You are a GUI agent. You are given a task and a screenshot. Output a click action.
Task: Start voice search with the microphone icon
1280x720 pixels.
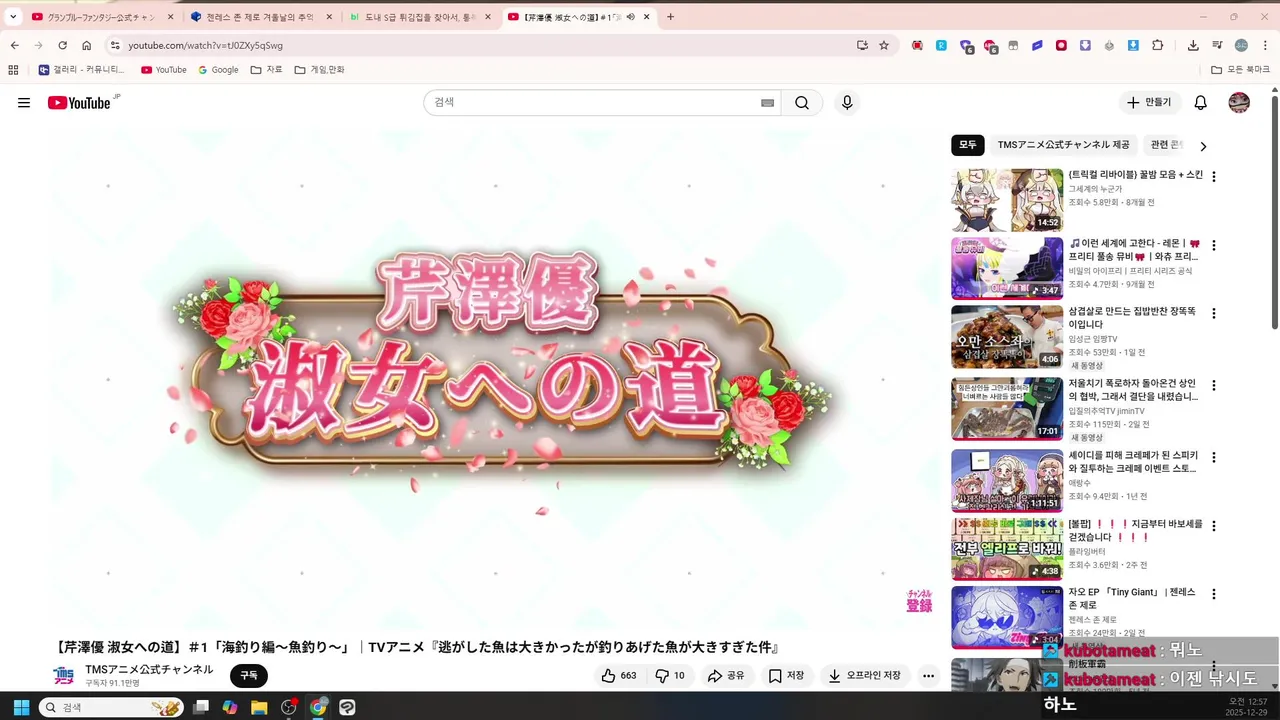847,103
